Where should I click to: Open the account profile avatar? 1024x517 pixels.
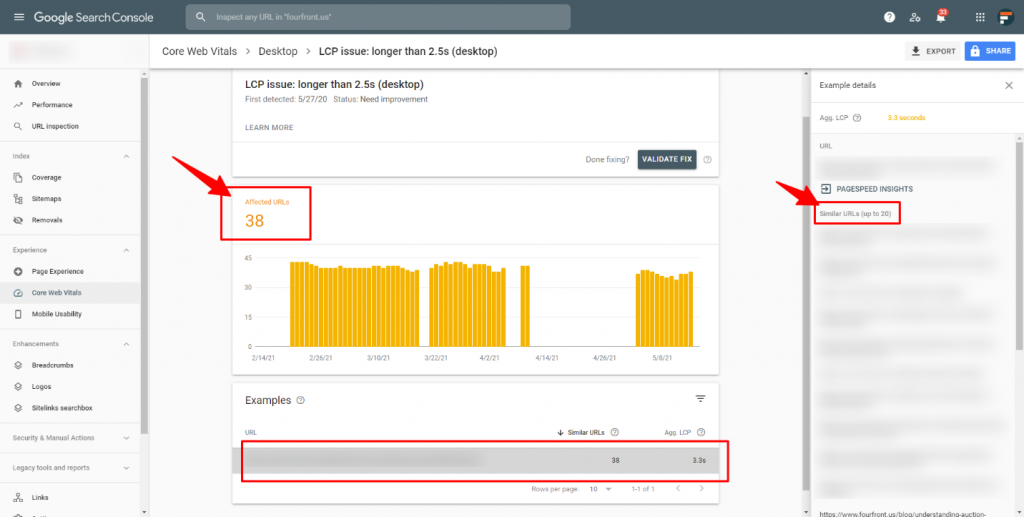(x=1006, y=18)
